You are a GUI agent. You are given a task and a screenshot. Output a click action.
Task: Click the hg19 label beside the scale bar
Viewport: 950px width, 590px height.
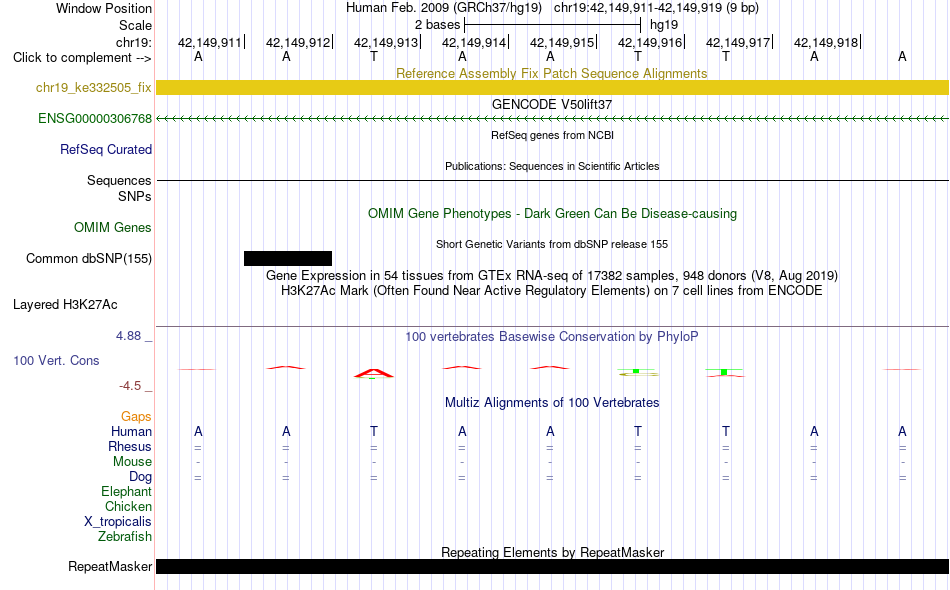(664, 25)
